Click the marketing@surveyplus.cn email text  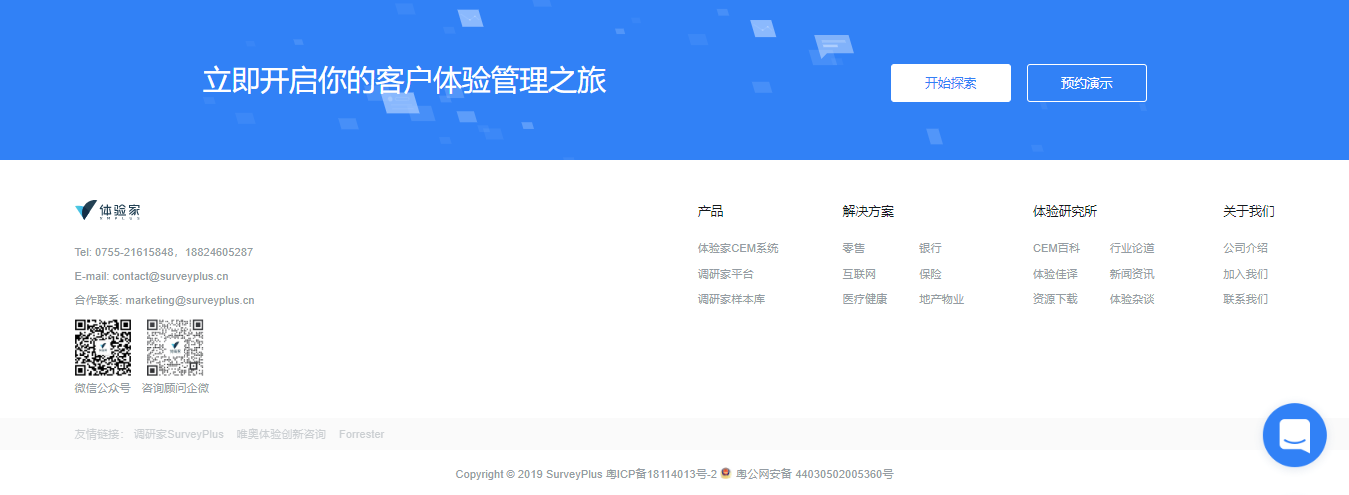(190, 300)
